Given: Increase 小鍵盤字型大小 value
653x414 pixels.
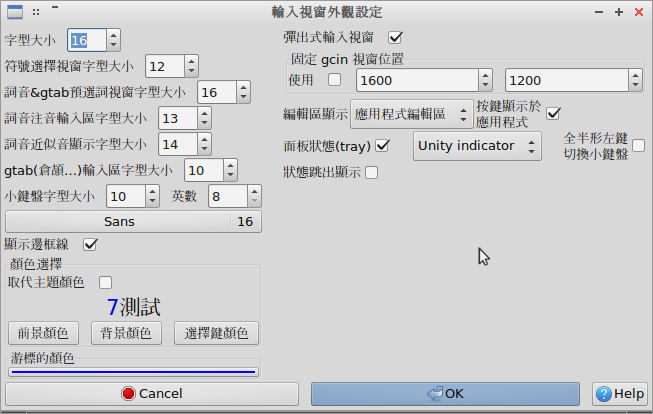Looking at the screenshot, I should [152, 192].
